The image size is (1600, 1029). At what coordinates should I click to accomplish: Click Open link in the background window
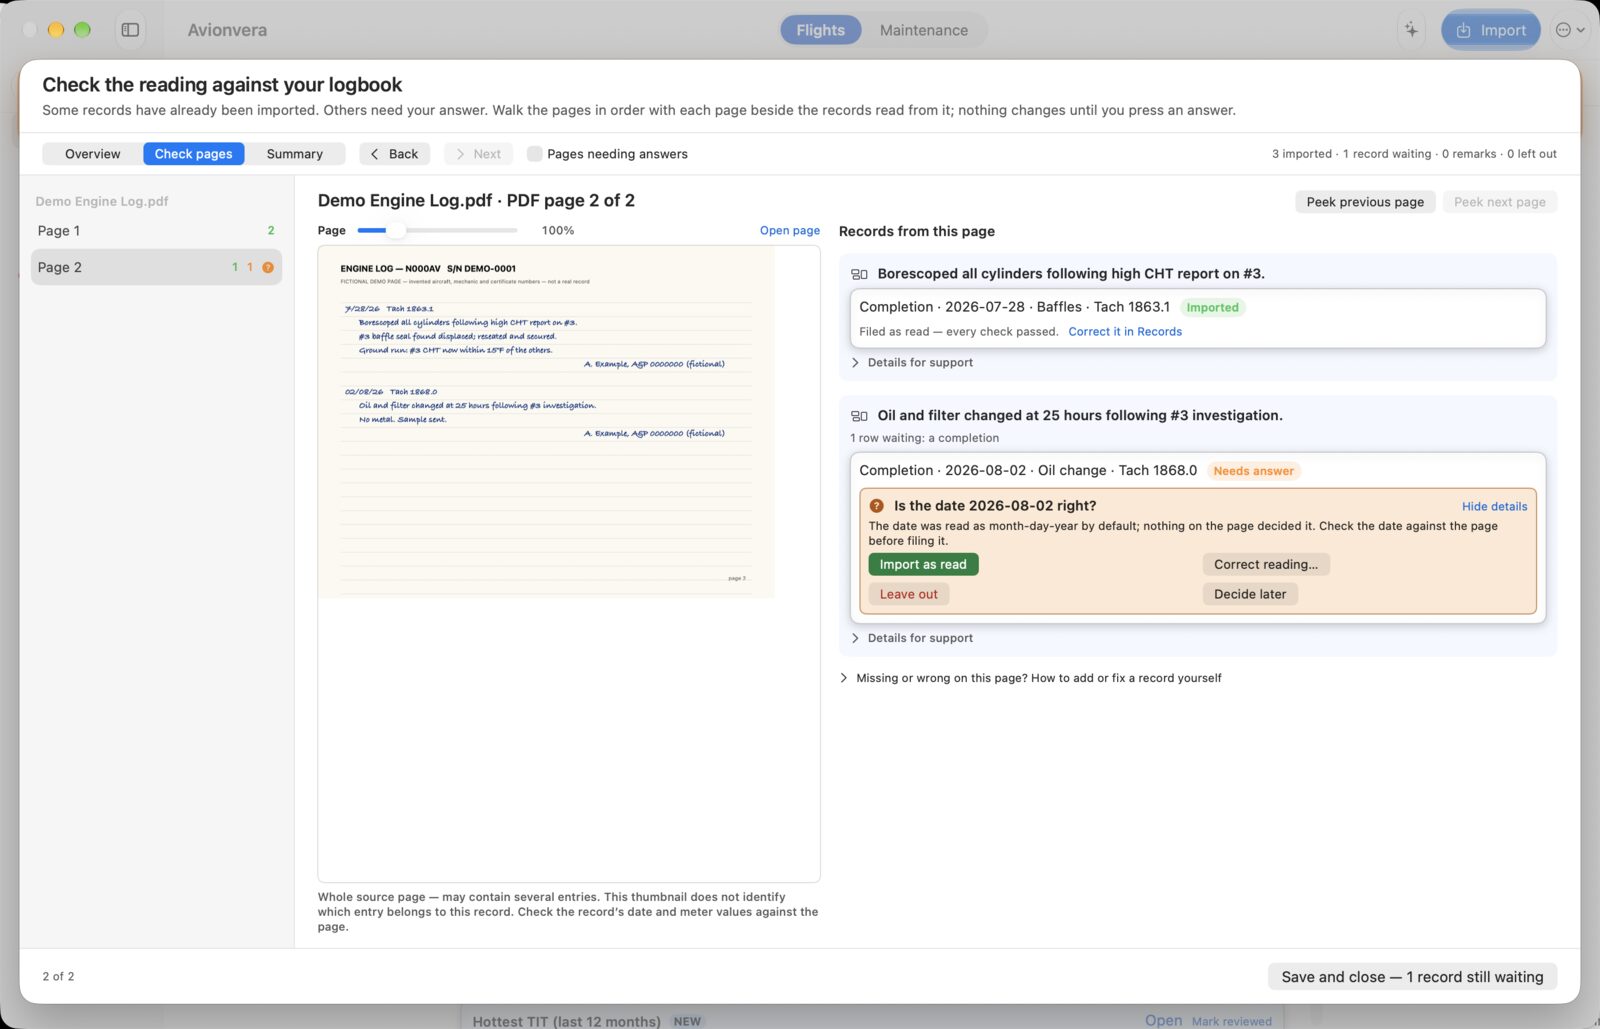1163,1021
